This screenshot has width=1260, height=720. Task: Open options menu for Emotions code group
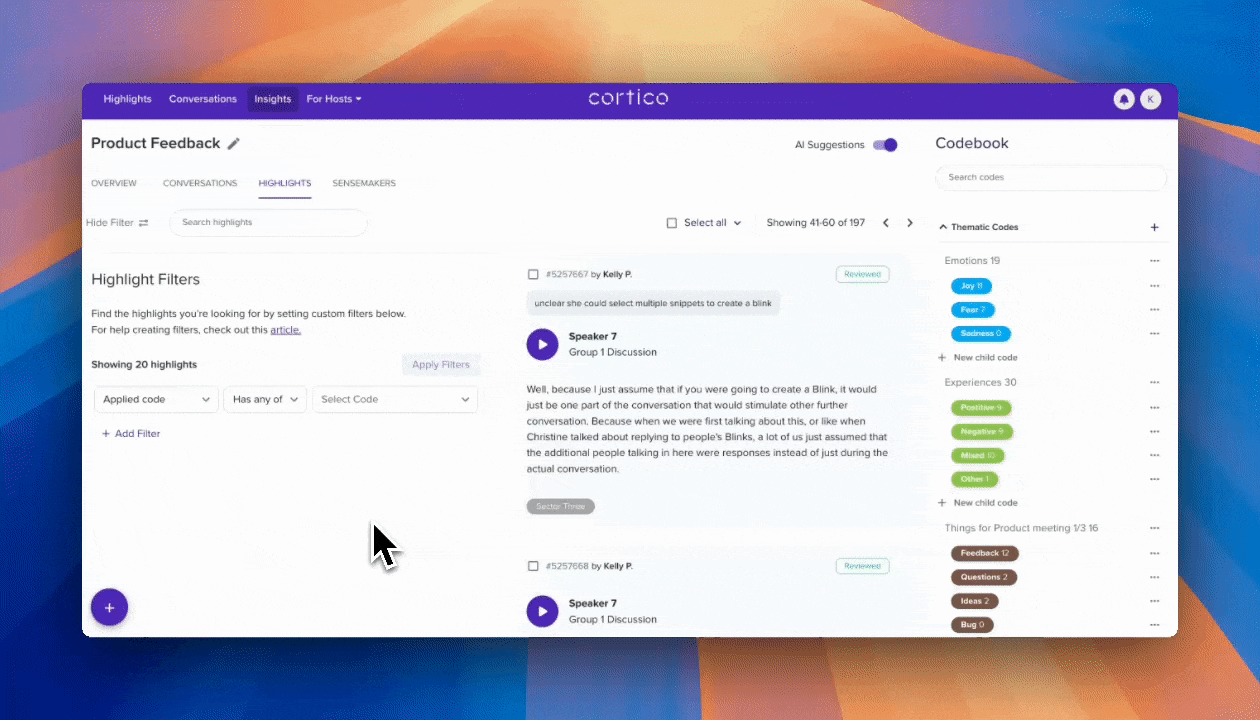click(1154, 261)
